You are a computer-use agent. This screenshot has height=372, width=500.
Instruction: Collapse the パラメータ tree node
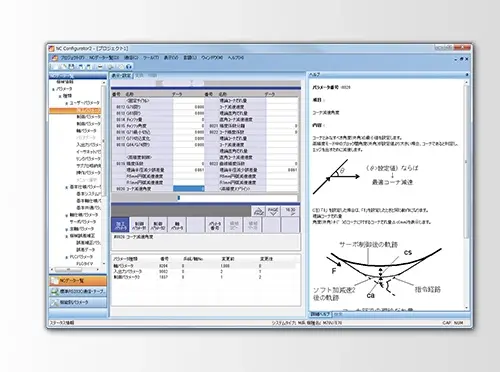(x=53, y=89)
